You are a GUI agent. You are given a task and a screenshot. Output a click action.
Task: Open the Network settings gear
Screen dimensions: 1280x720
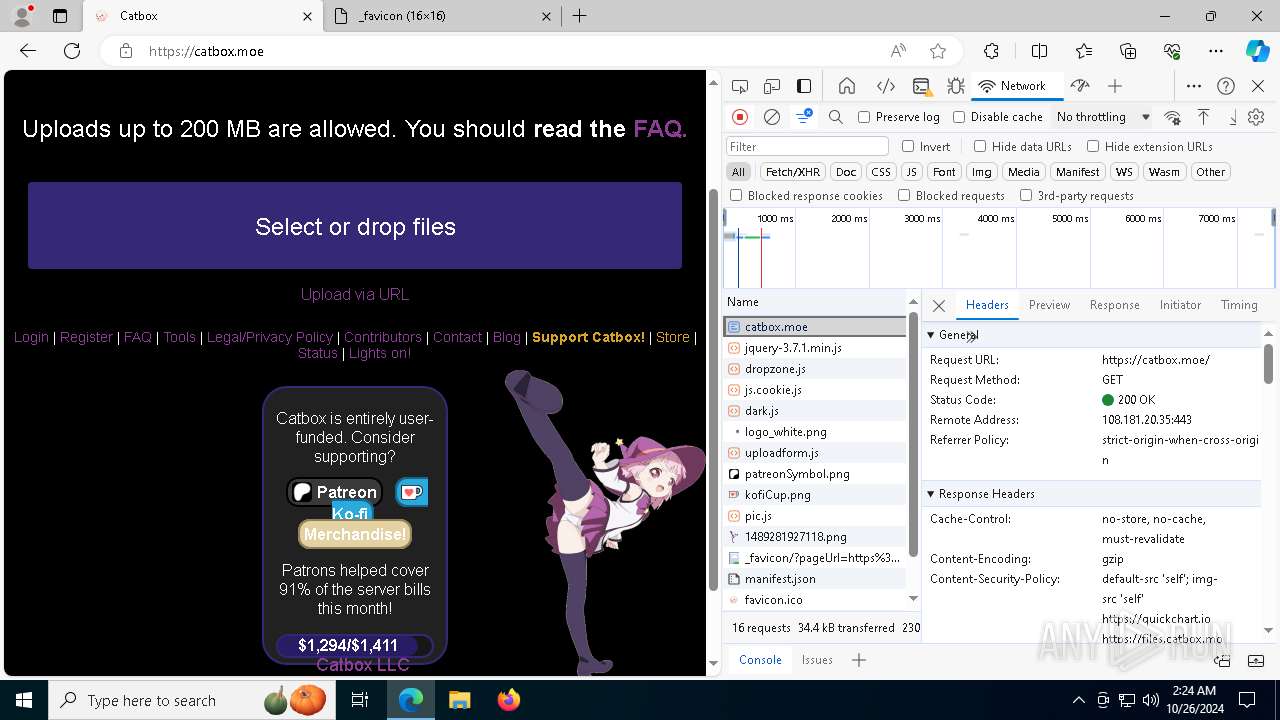tap(1256, 117)
